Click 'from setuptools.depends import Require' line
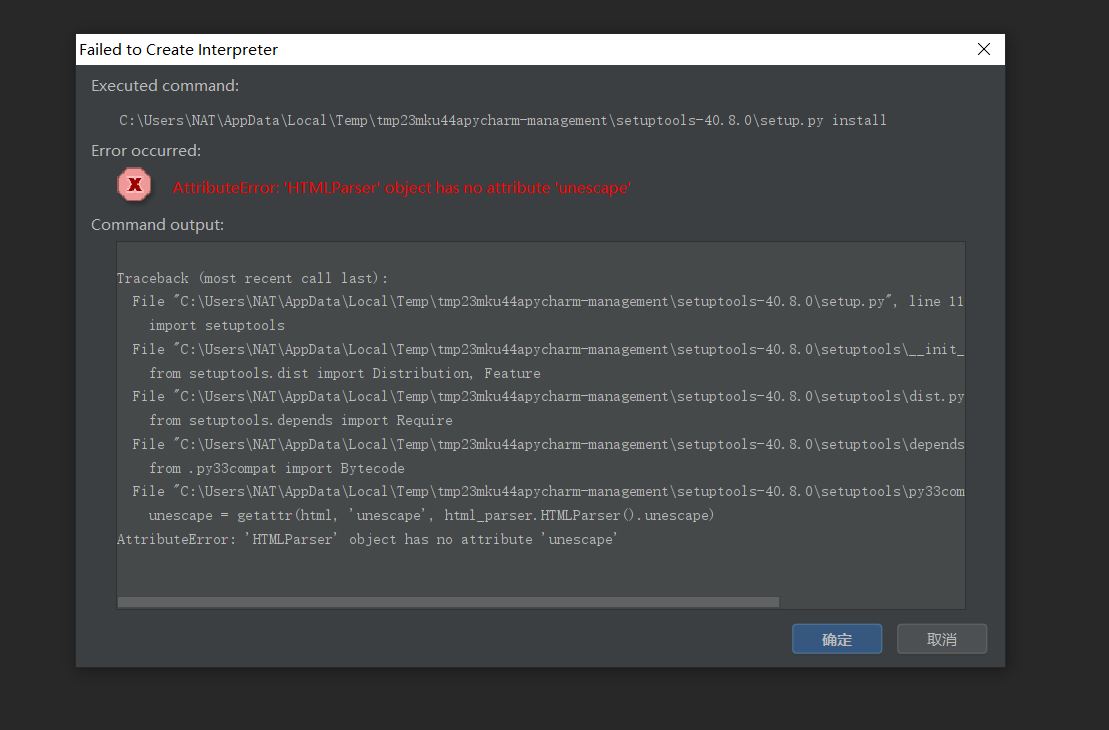This screenshot has height=730, width=1109. (301, 420)
